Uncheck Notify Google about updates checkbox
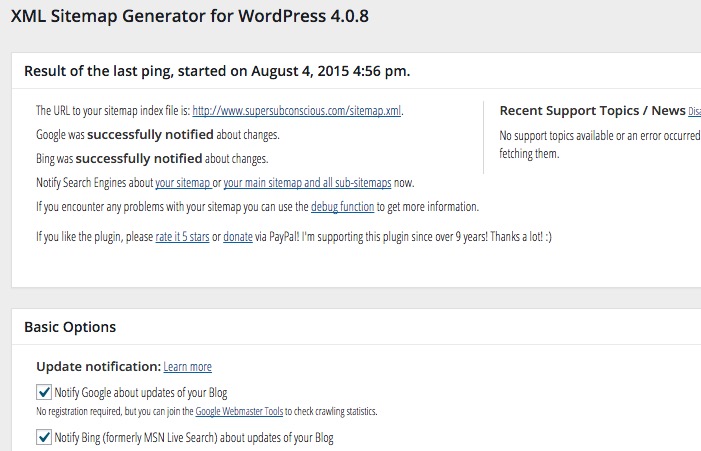 click(x=44, y=392)
